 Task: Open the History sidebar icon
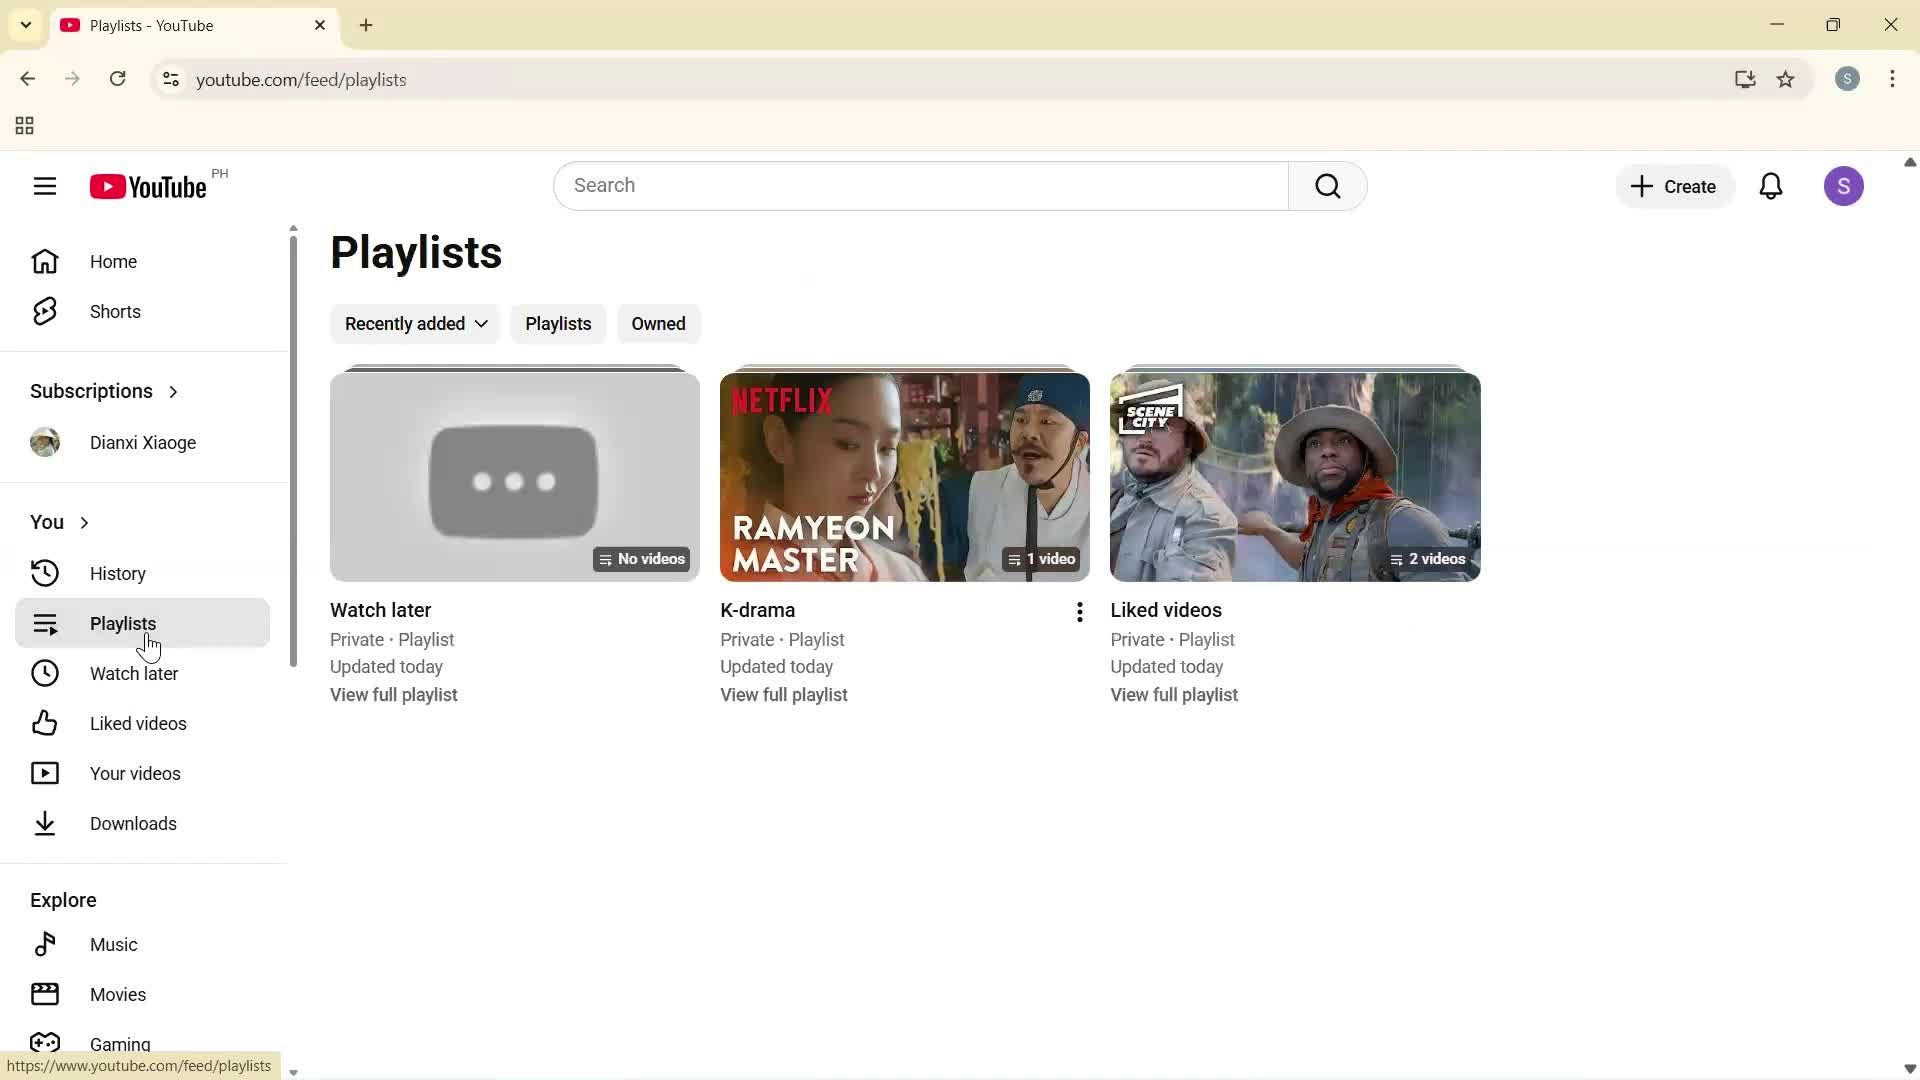(44, 572)
